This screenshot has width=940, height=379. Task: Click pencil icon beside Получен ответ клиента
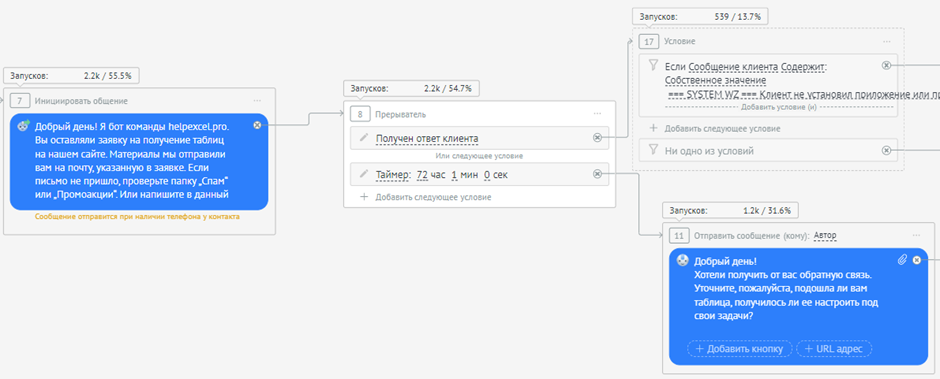pos(363,138)
